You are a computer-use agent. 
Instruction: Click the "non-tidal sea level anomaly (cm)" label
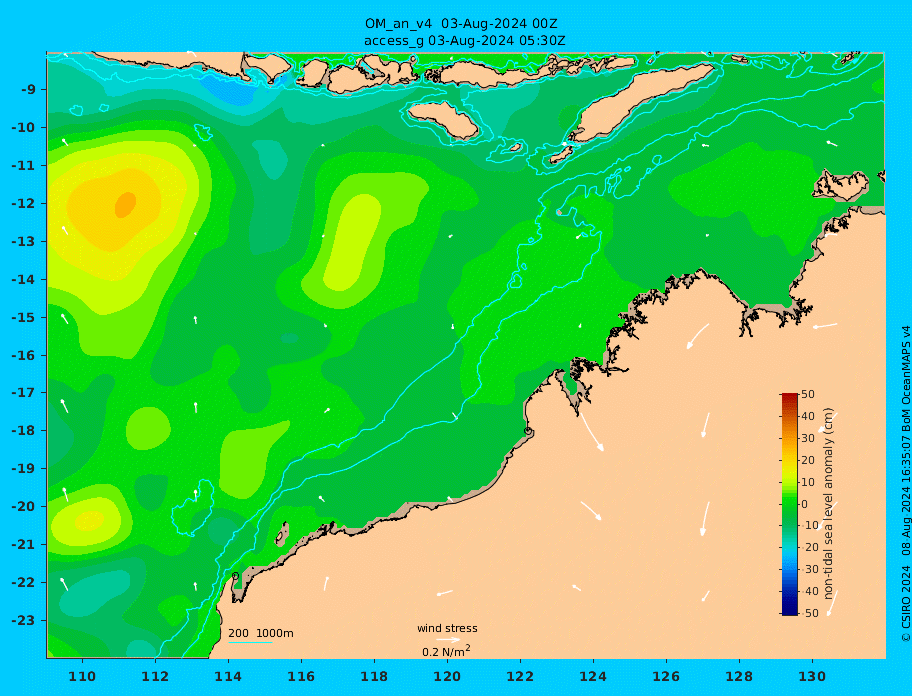tap(829, 504)
